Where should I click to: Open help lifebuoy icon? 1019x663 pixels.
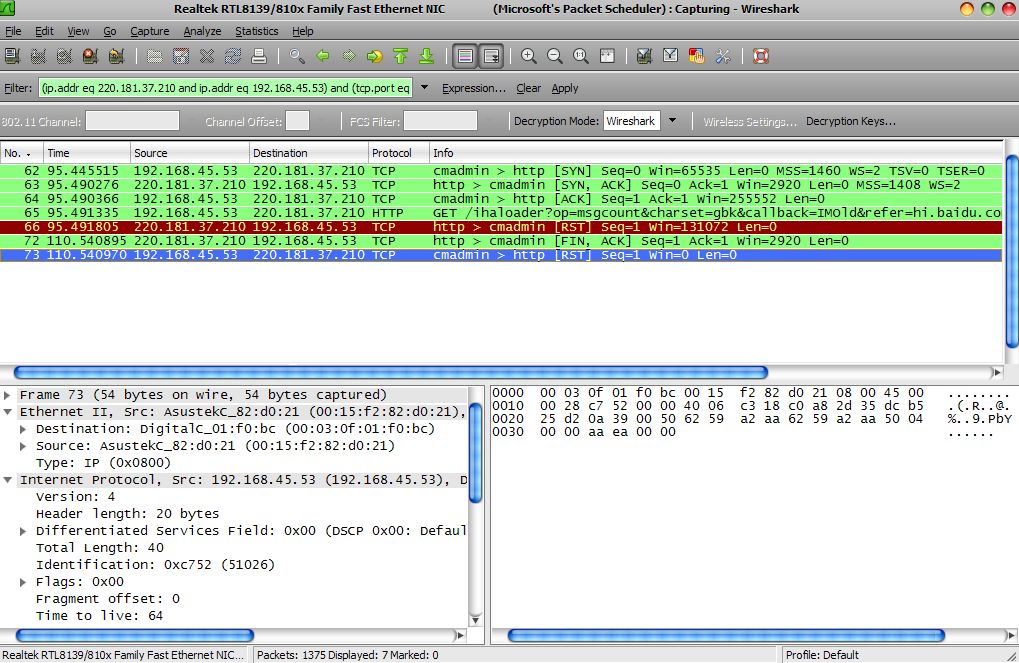click(x=761, y=57)
